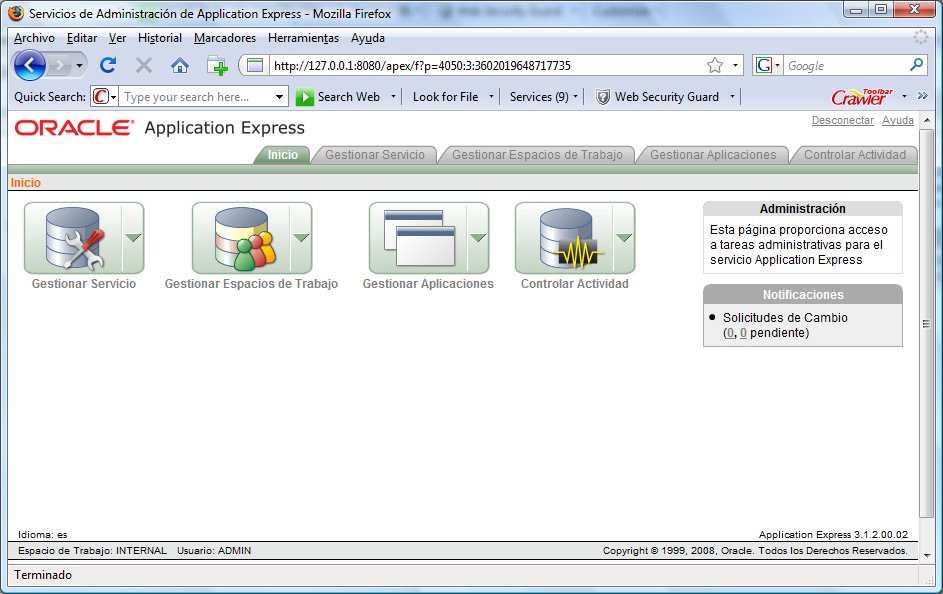Click the page identity icon in address bar

pos(255,65)
